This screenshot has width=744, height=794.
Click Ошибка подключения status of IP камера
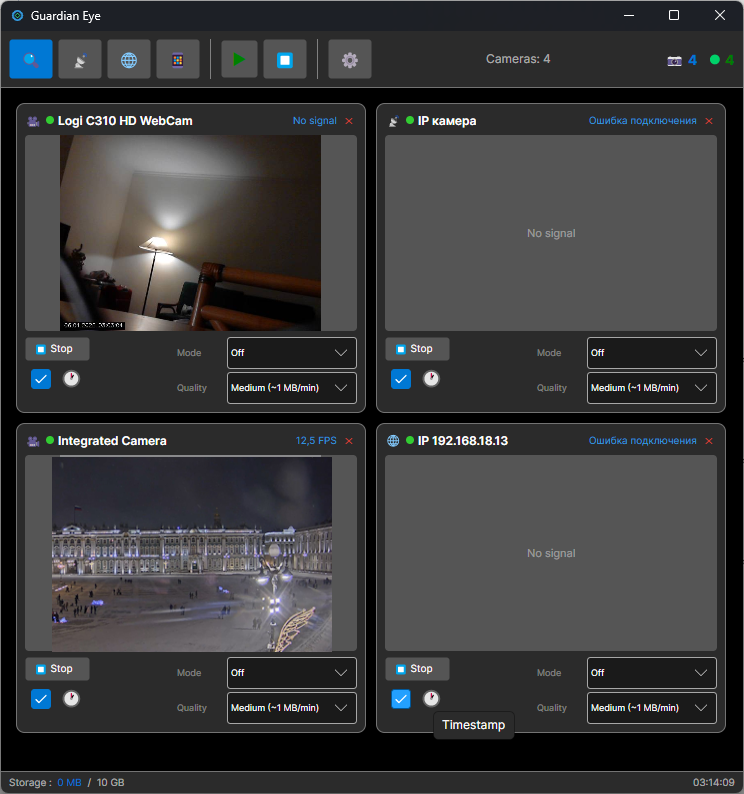pos(642,121)
